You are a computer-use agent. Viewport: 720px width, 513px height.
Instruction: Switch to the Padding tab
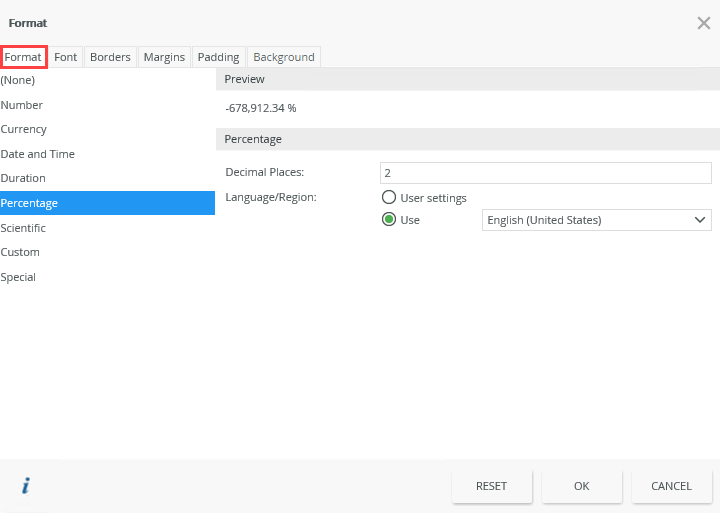[219, 57]
